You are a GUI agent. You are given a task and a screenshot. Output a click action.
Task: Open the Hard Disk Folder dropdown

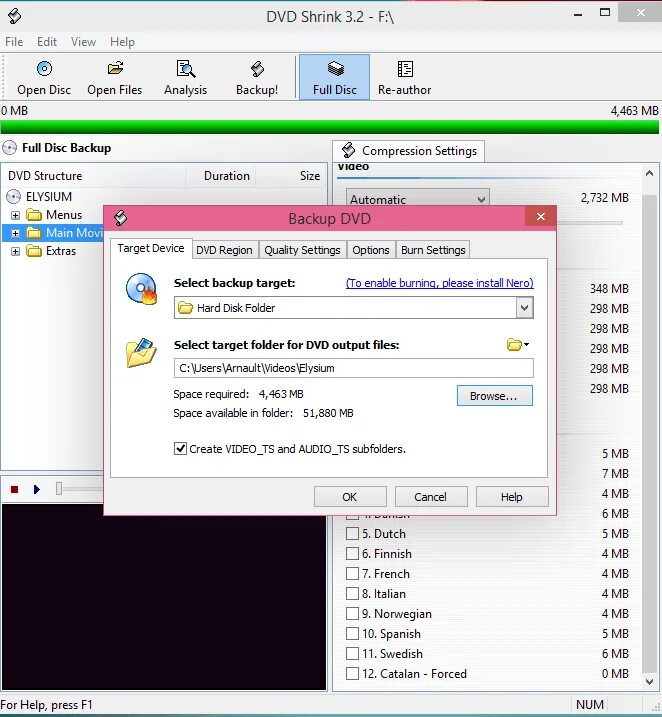524,308
